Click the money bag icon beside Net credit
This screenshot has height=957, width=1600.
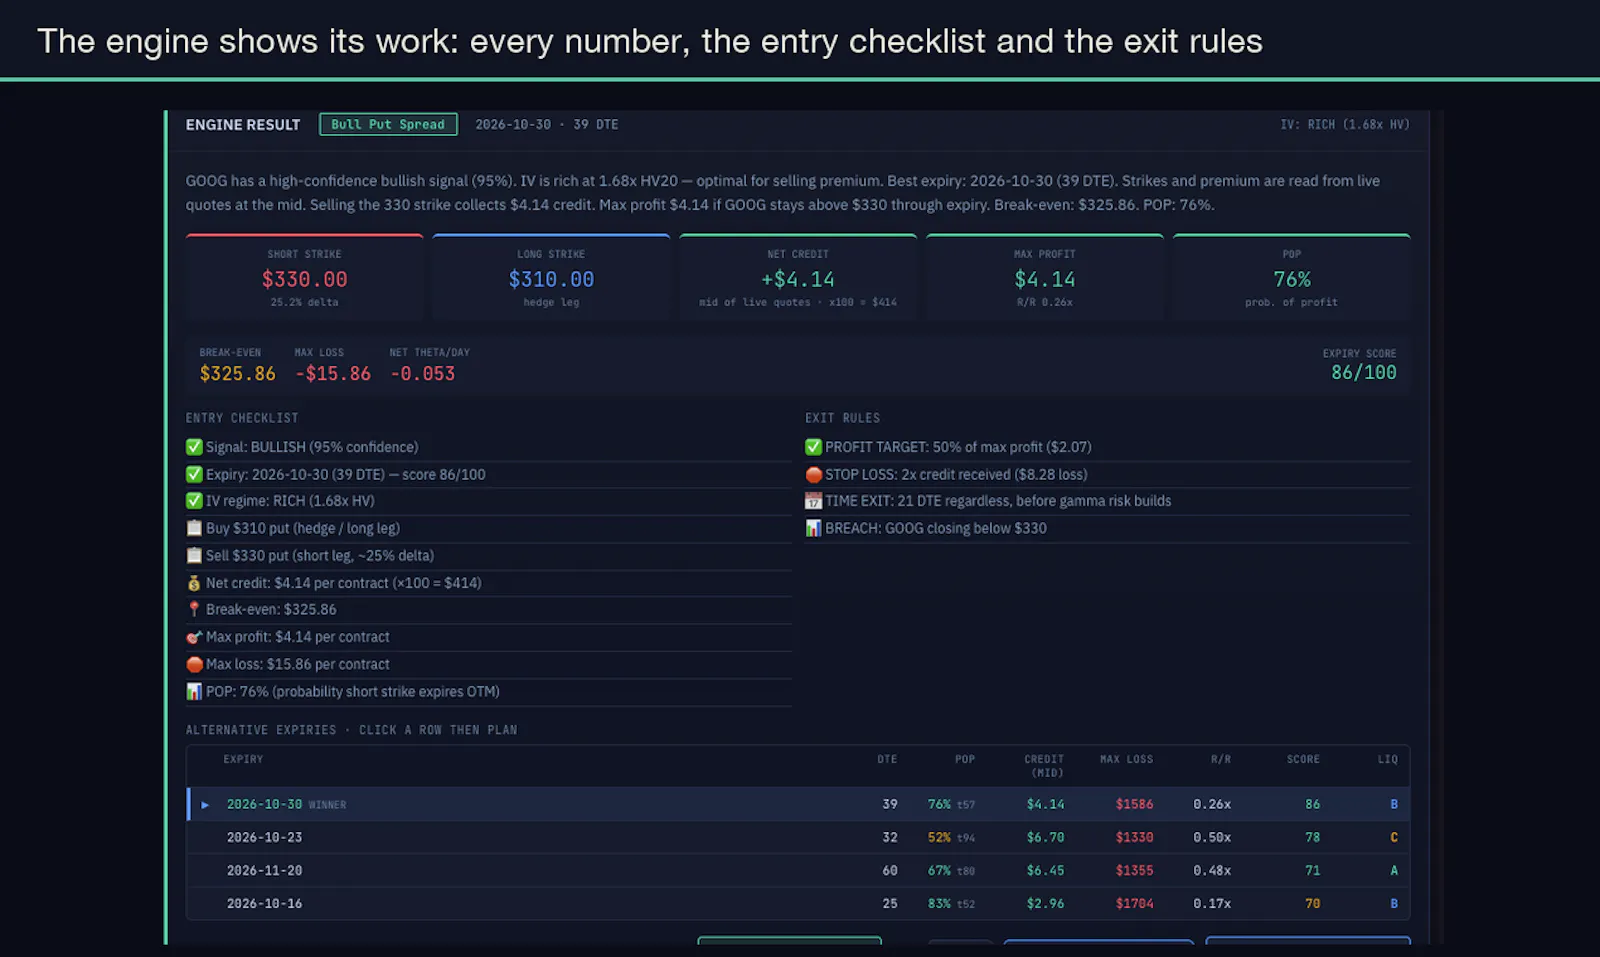point(194,582)
